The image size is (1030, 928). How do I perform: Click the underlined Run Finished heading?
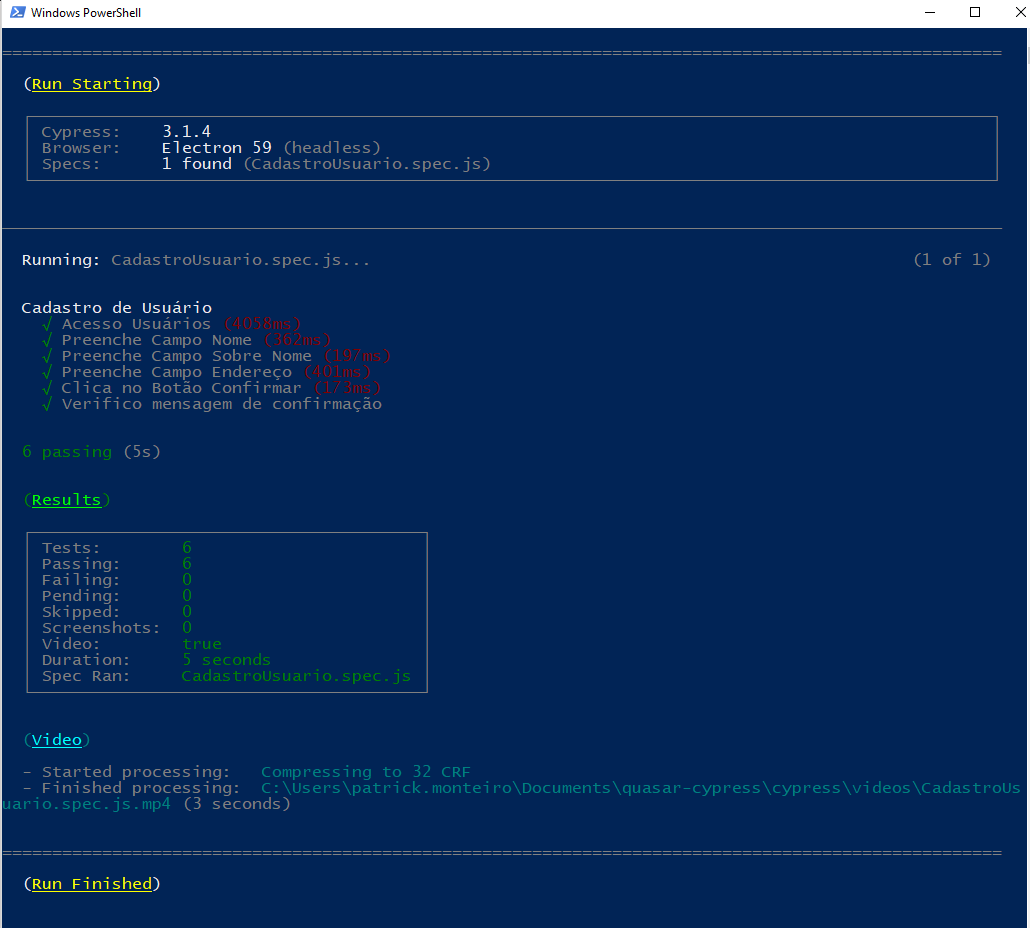[92, 884]
